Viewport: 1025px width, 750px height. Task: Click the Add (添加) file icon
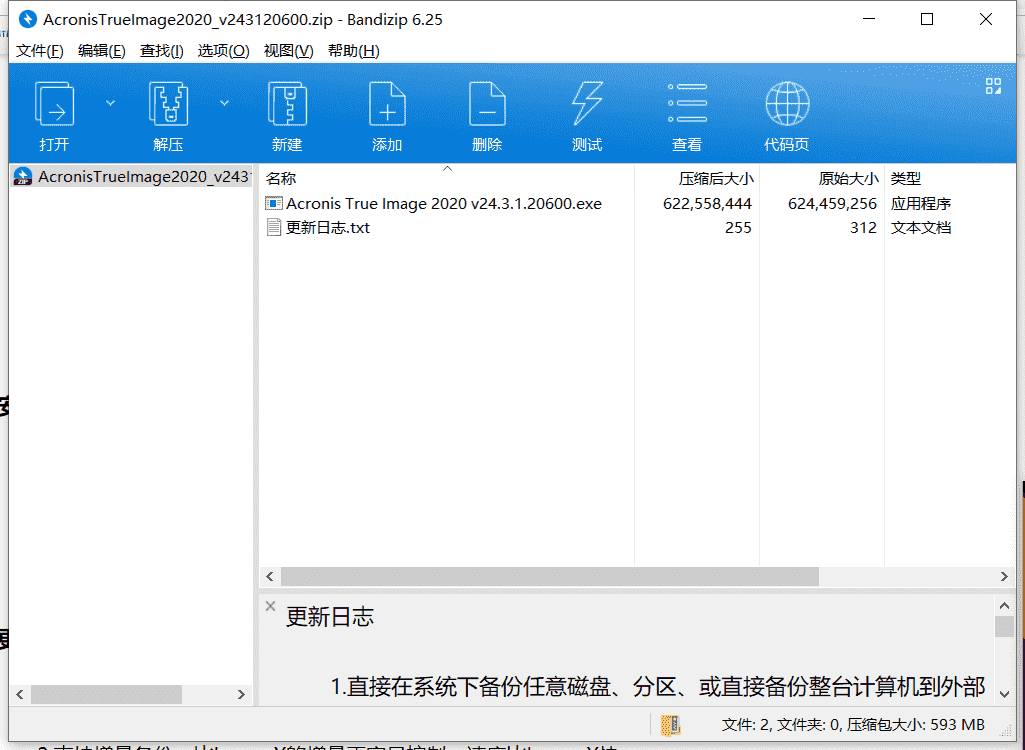pos(387,104)
